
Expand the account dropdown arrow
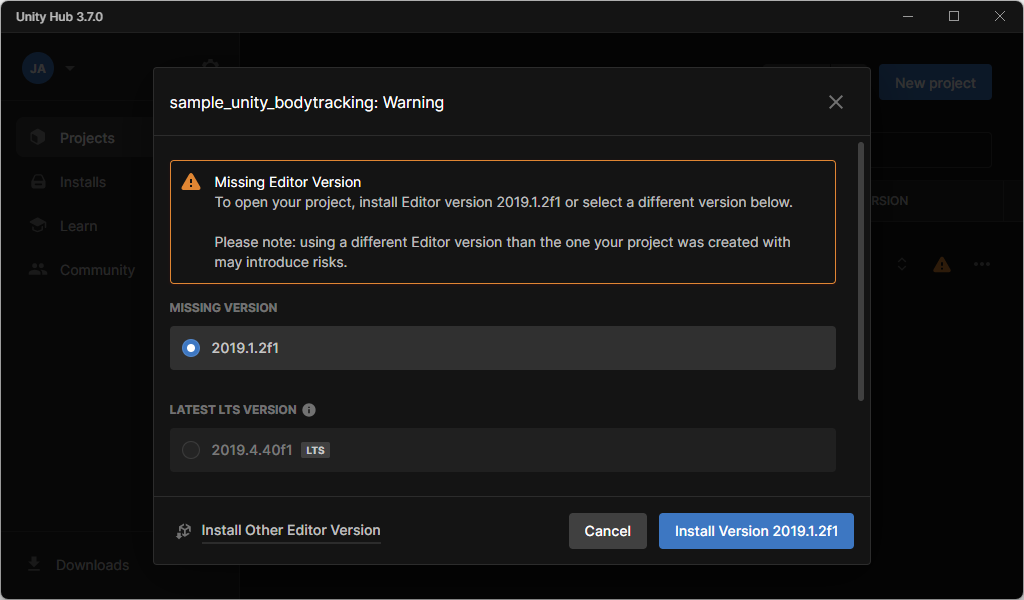[x=70, y=69]
